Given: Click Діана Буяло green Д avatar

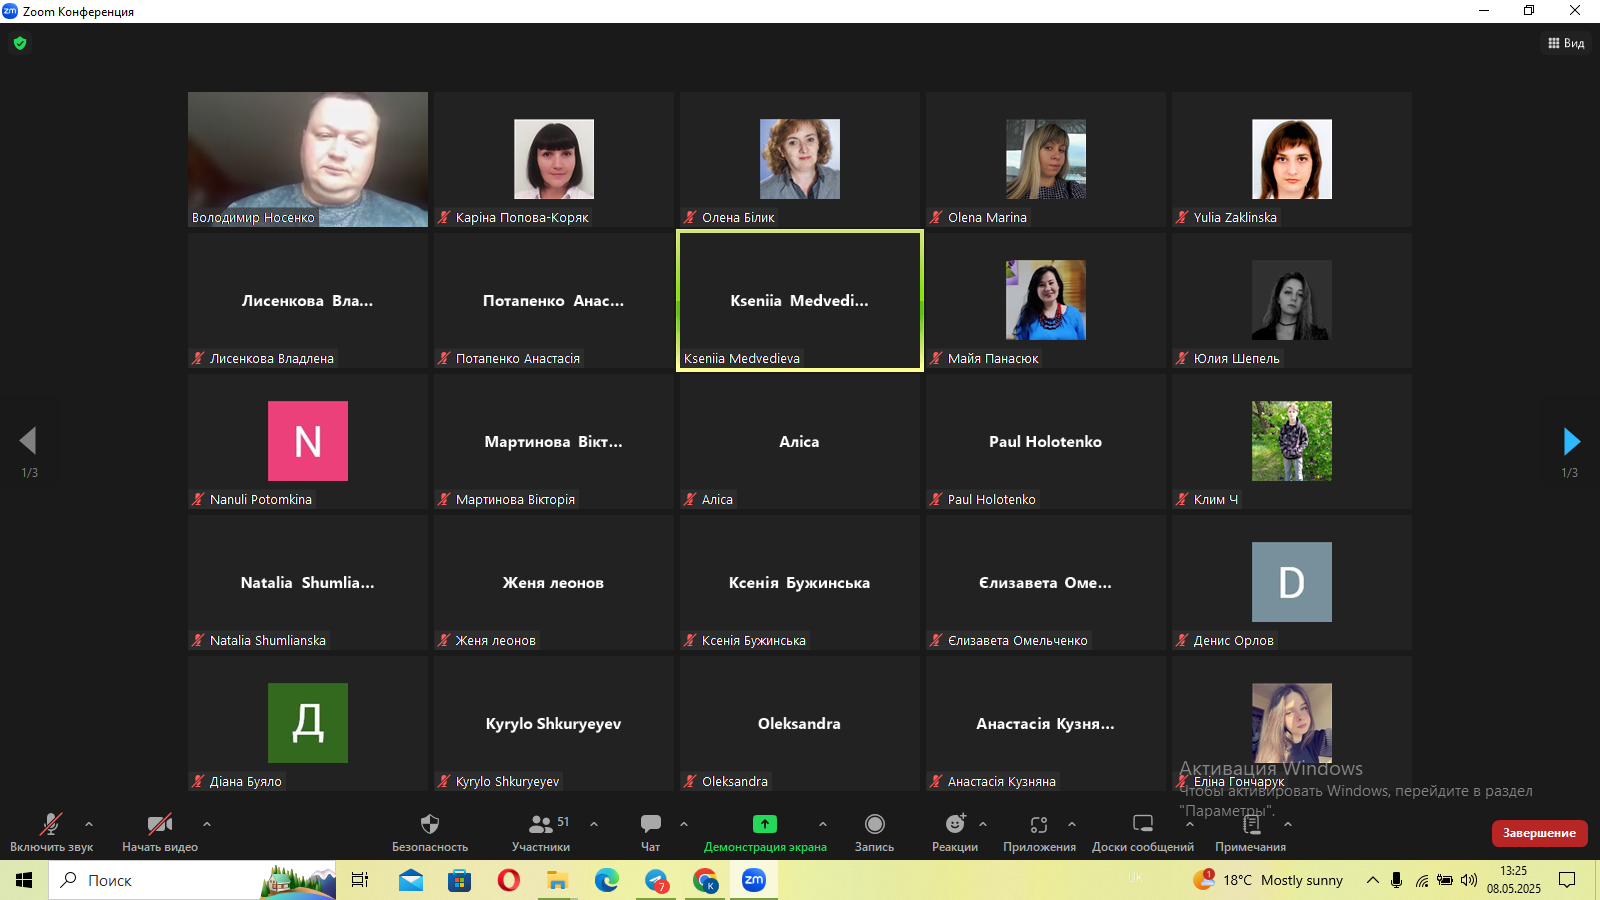Looking at the screenshot, I should pos(308,723).
